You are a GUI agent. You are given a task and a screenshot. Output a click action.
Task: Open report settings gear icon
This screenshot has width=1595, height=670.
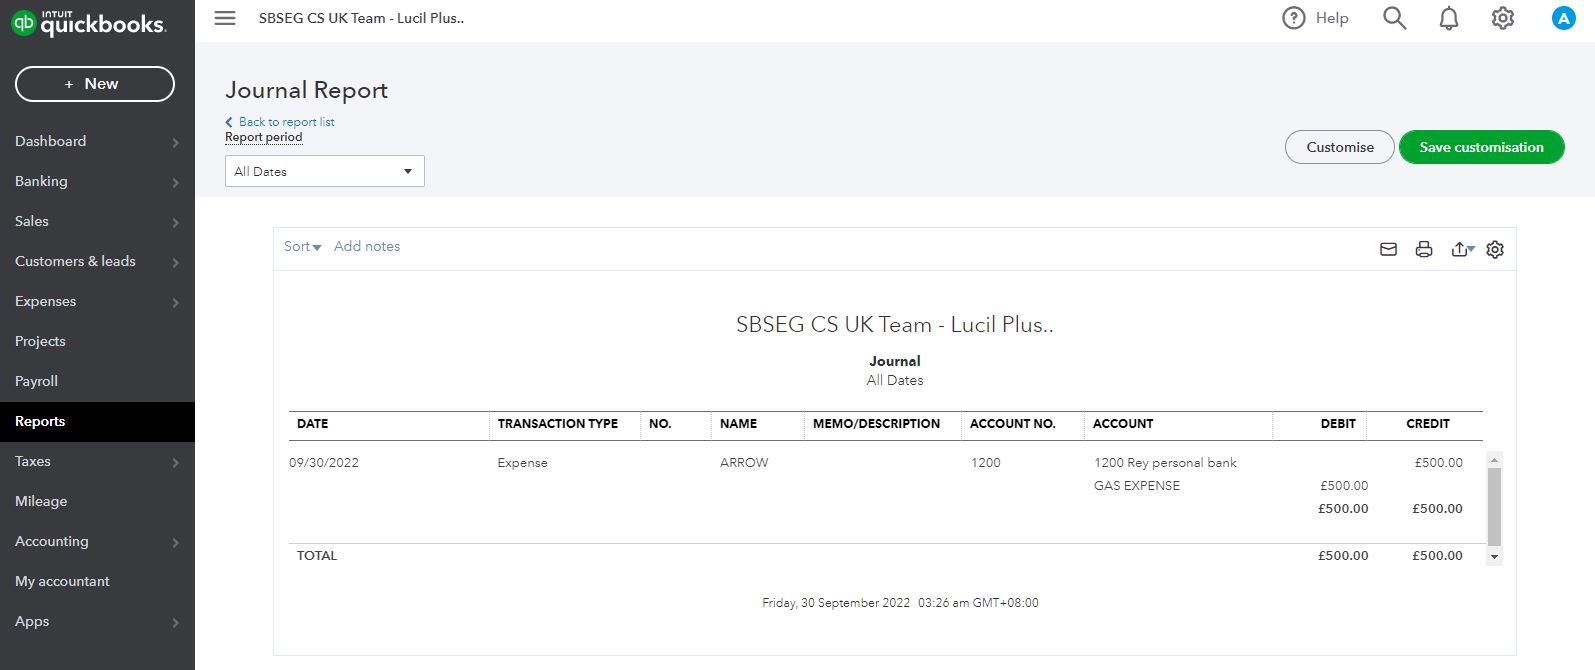(x=1495, y=249)
